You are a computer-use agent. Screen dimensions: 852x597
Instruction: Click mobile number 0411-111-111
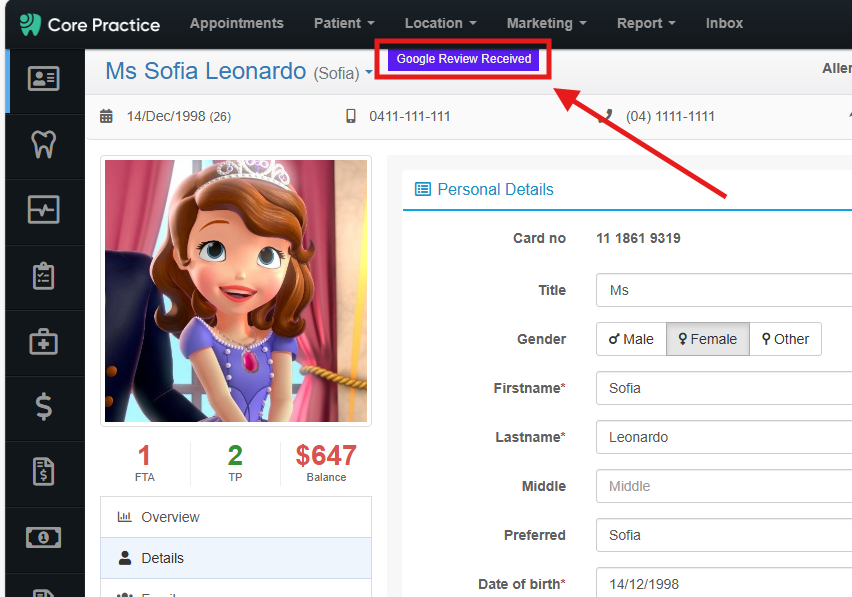(x=410, y=116)
